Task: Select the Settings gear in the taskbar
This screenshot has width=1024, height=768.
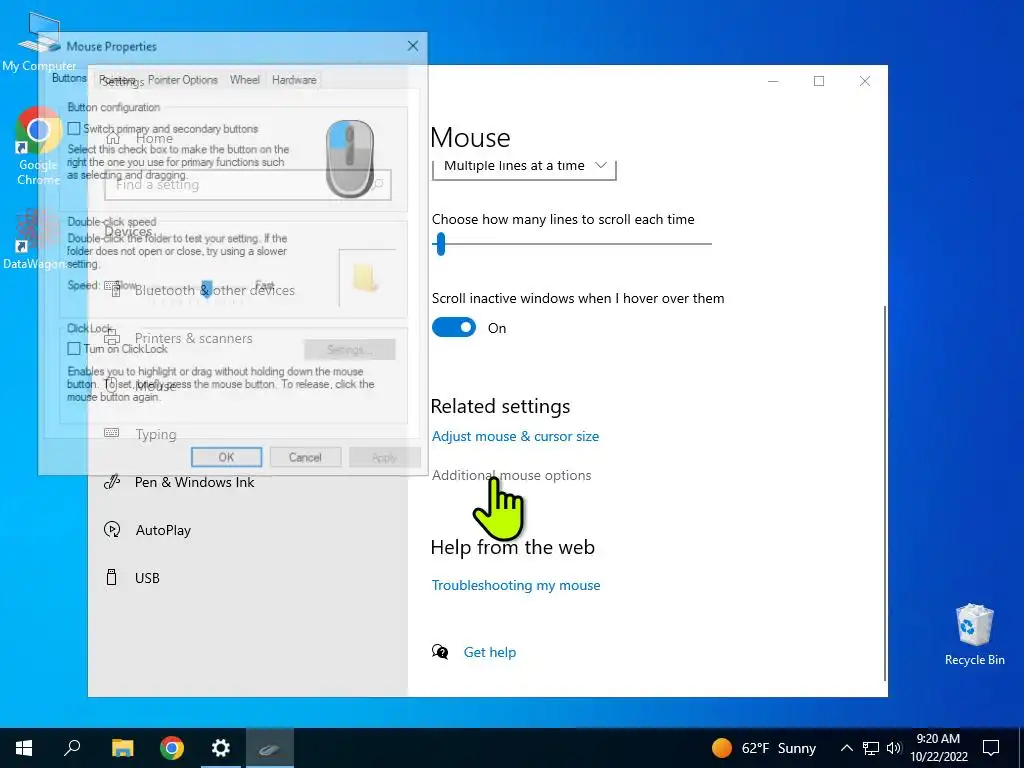Action: click(221, 748)
